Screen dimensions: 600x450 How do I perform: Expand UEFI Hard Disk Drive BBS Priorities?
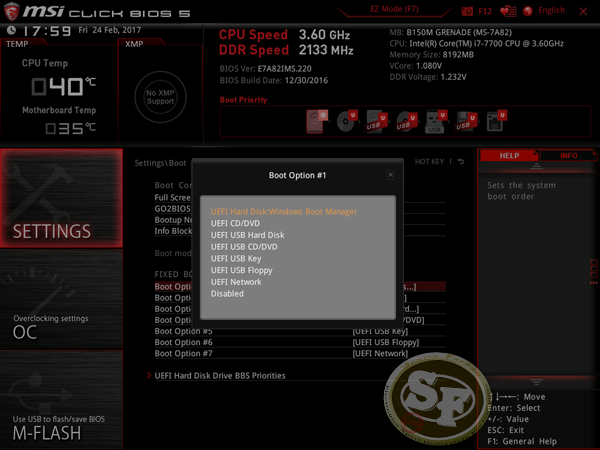220,376
